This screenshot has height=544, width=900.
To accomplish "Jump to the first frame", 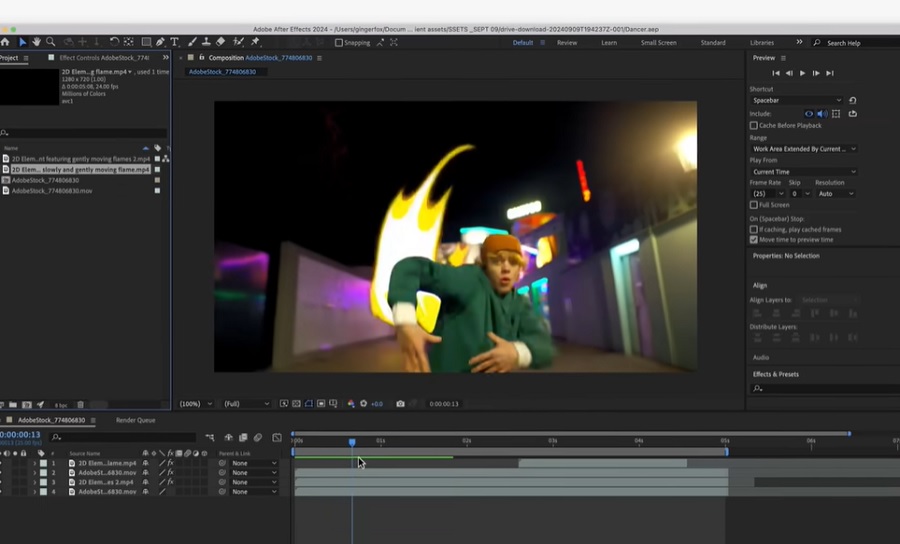I will (775, 73).
